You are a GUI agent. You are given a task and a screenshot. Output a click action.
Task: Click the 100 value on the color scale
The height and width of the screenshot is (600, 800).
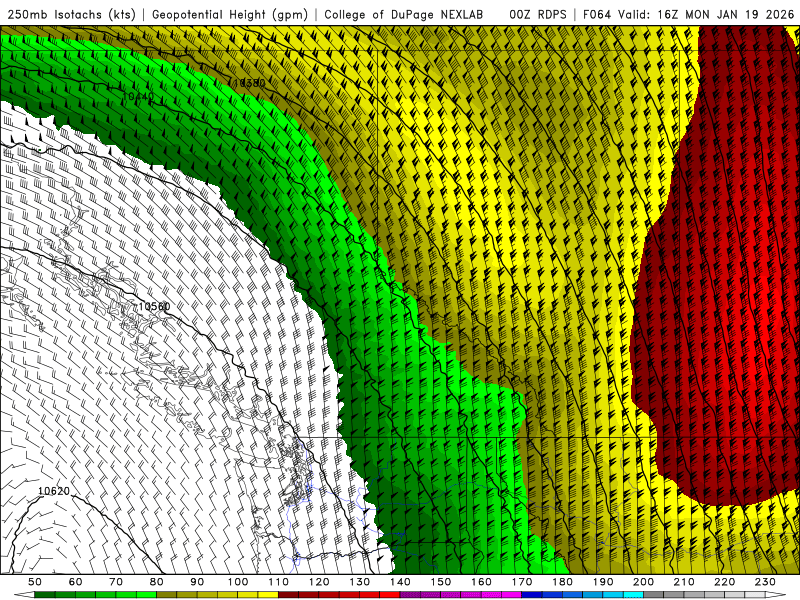238,582
